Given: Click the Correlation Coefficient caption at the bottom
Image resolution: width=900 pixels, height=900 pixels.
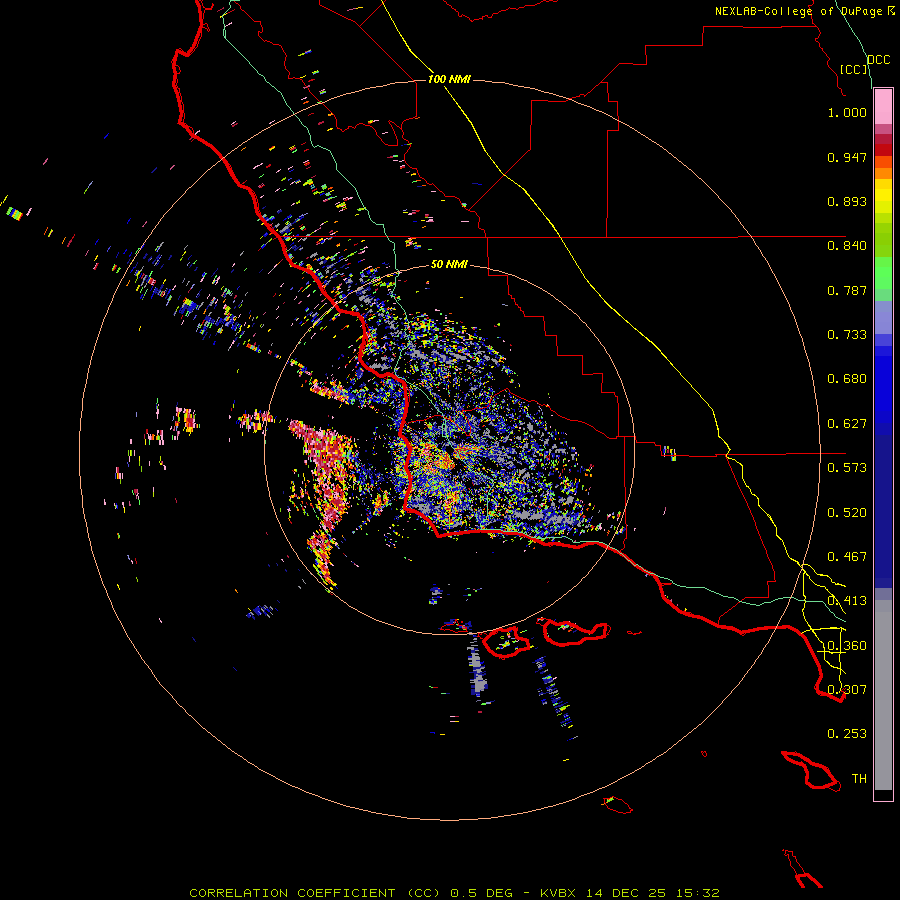Looking at the screenshot, I should [455, 893].
